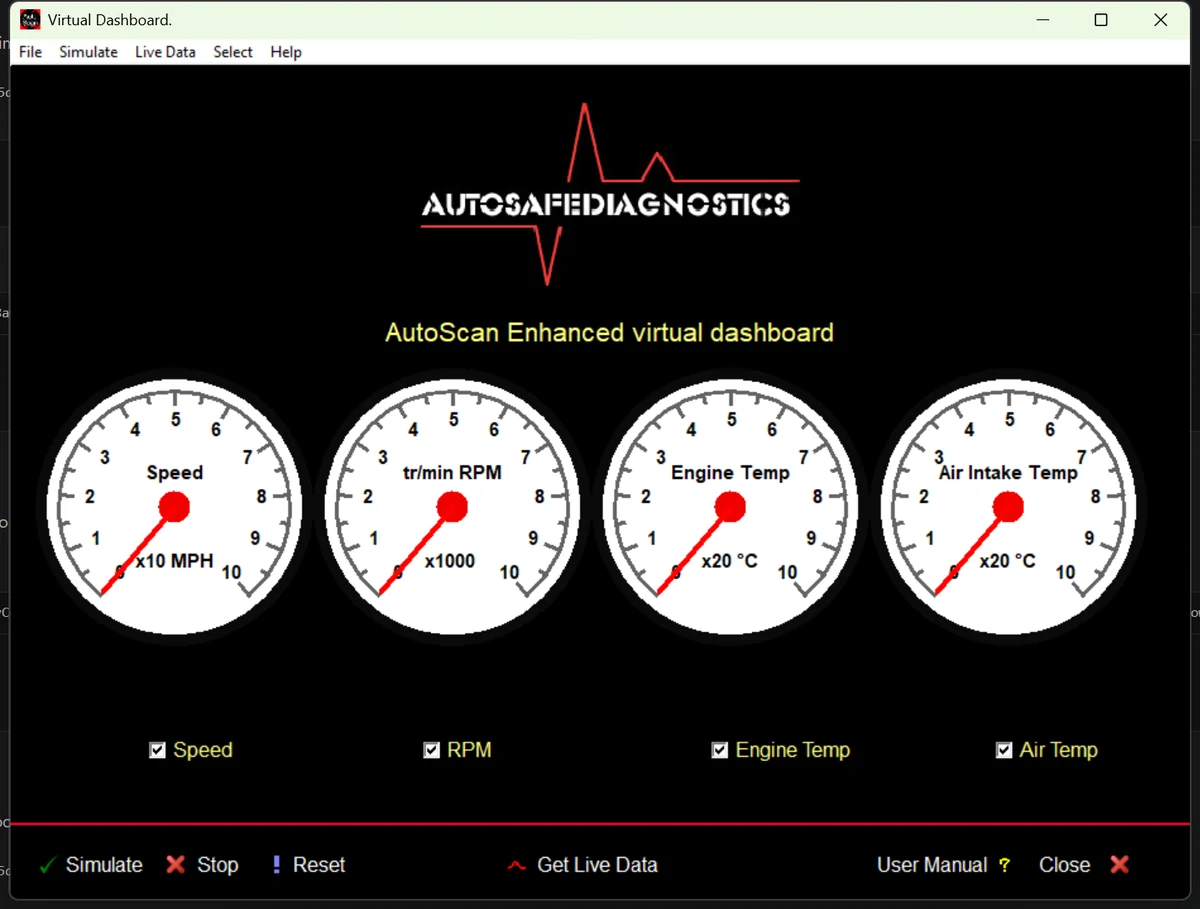The height and width of the screenshot is (909, 1200).
Task: Click the "Speed" title inside the first gauge
Action: (x=175, y=473)
